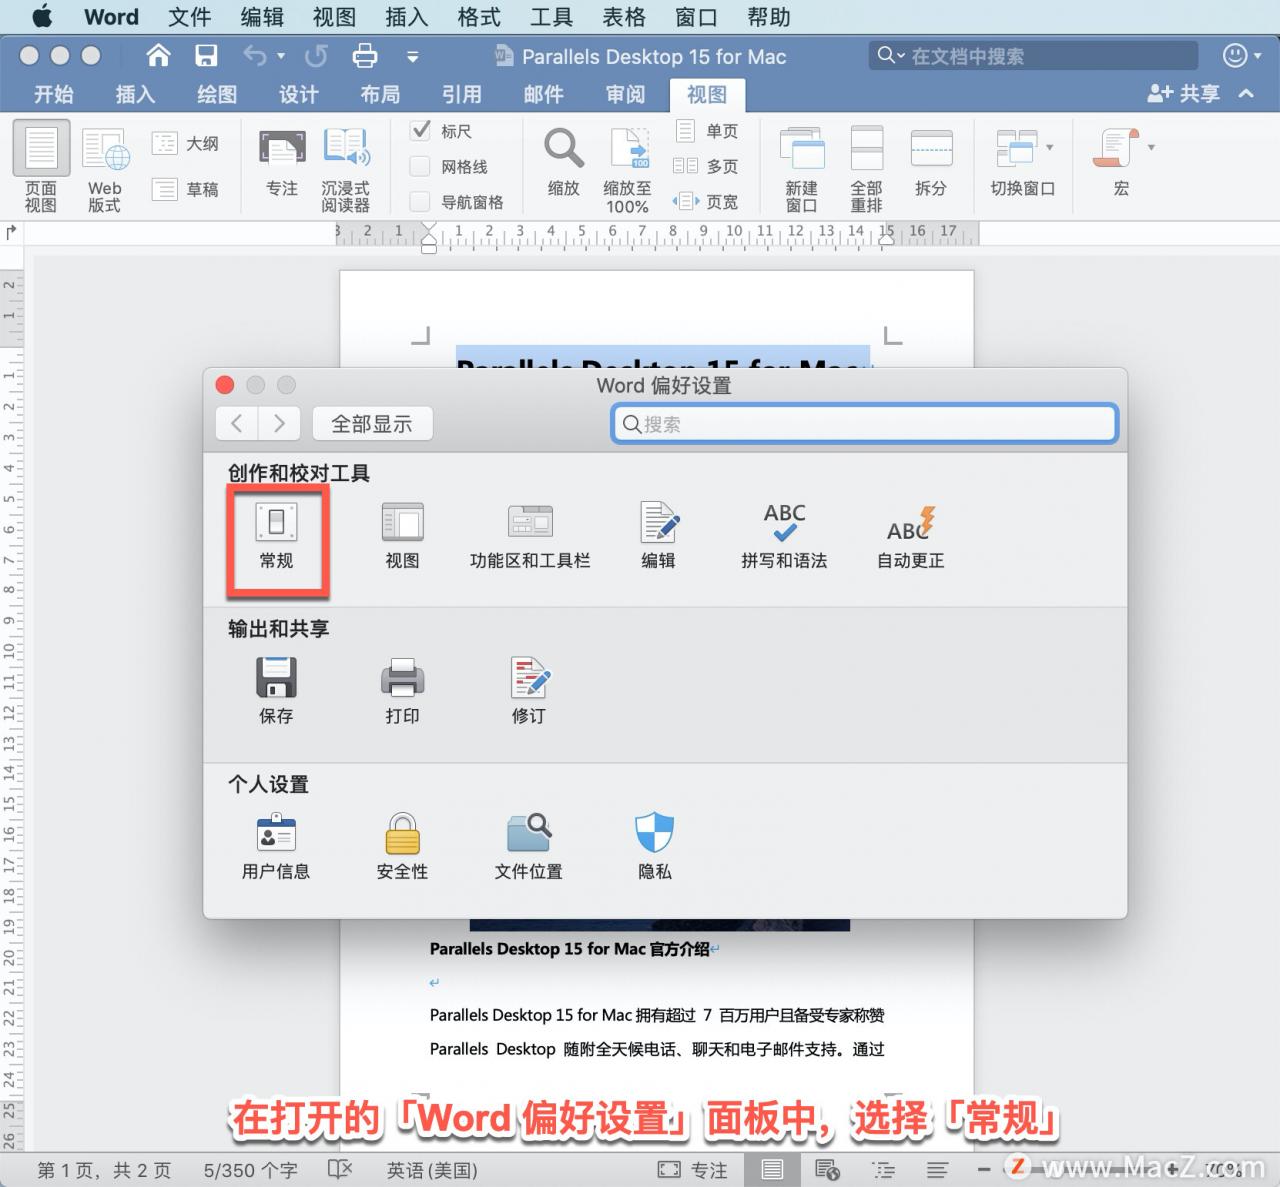1280x1187 pixels.
Task: Open Print (打印) preferences
Action: click(x=403, y=691)
